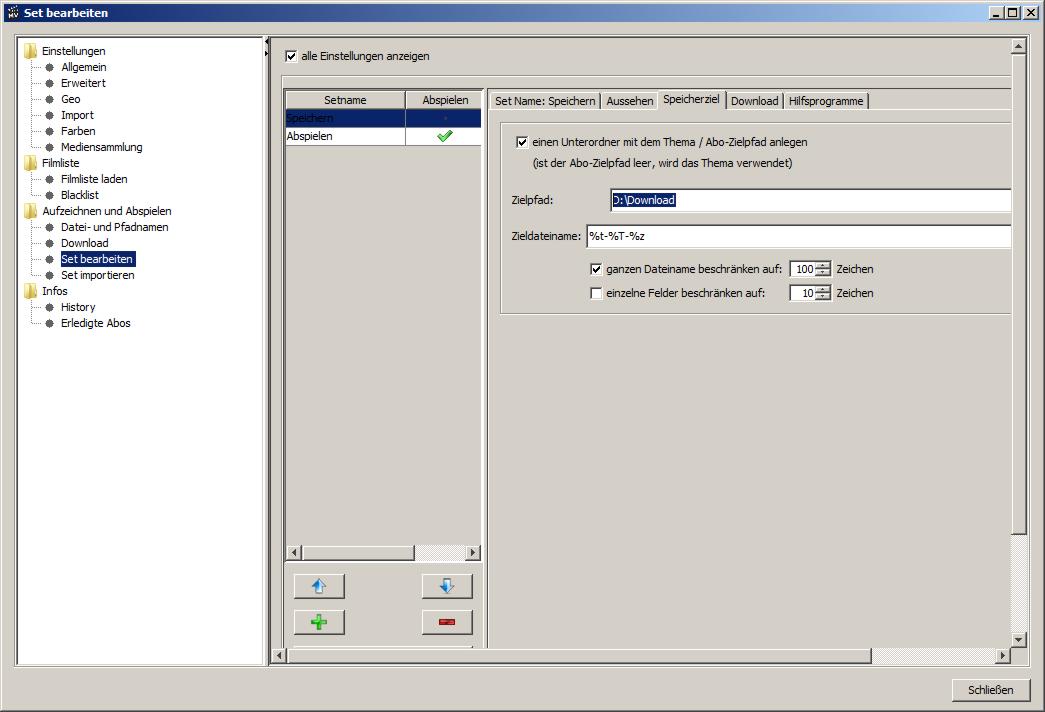The width and height of the screenshot is (1045, 712).
Task: Click into the Zieldateiname input field
Action: click(x=797, y=236)
